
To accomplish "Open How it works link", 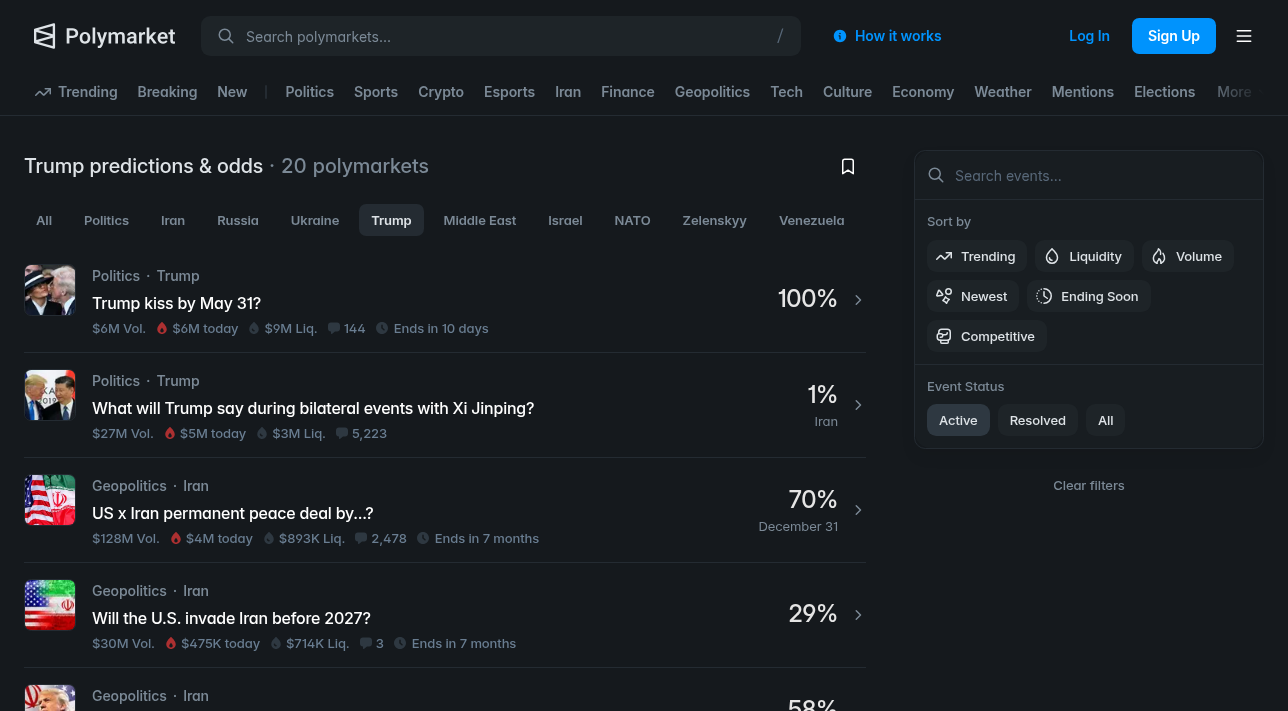I will point(887,36).
